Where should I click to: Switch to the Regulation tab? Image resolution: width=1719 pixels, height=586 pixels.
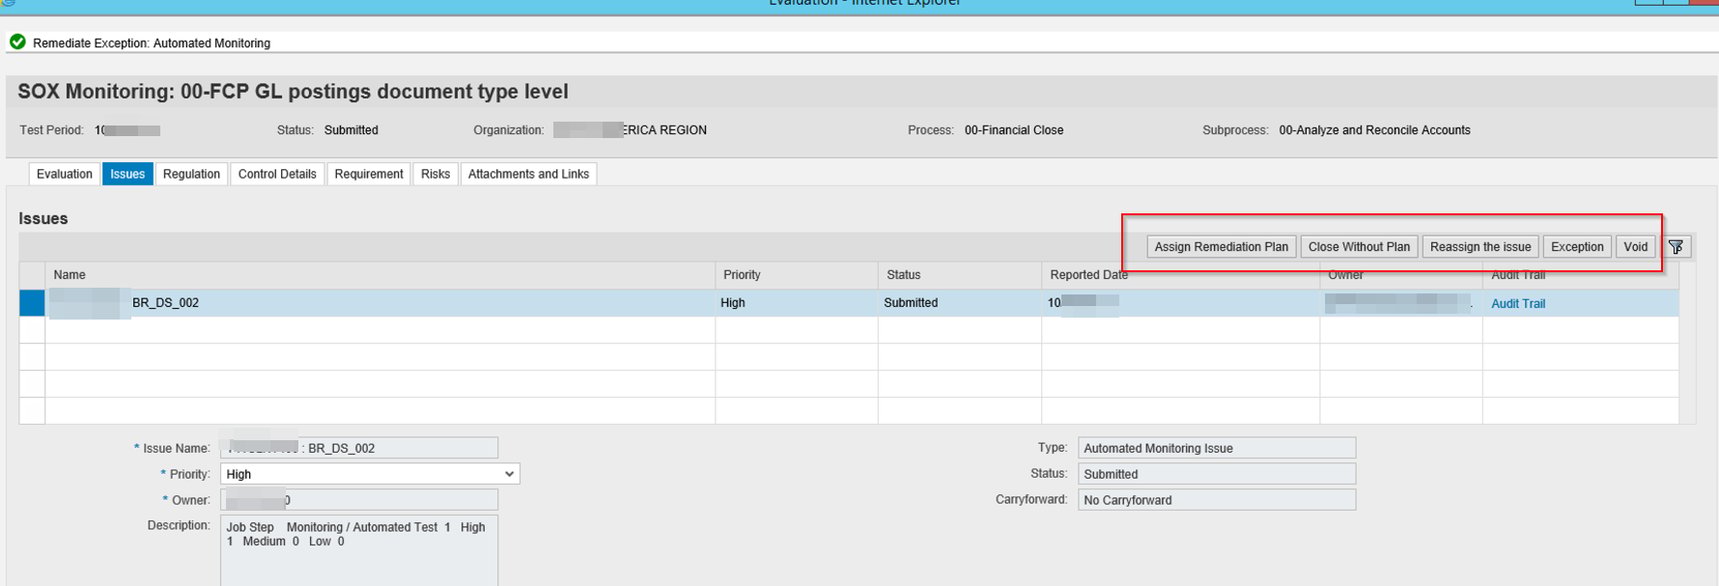(191, 174)
